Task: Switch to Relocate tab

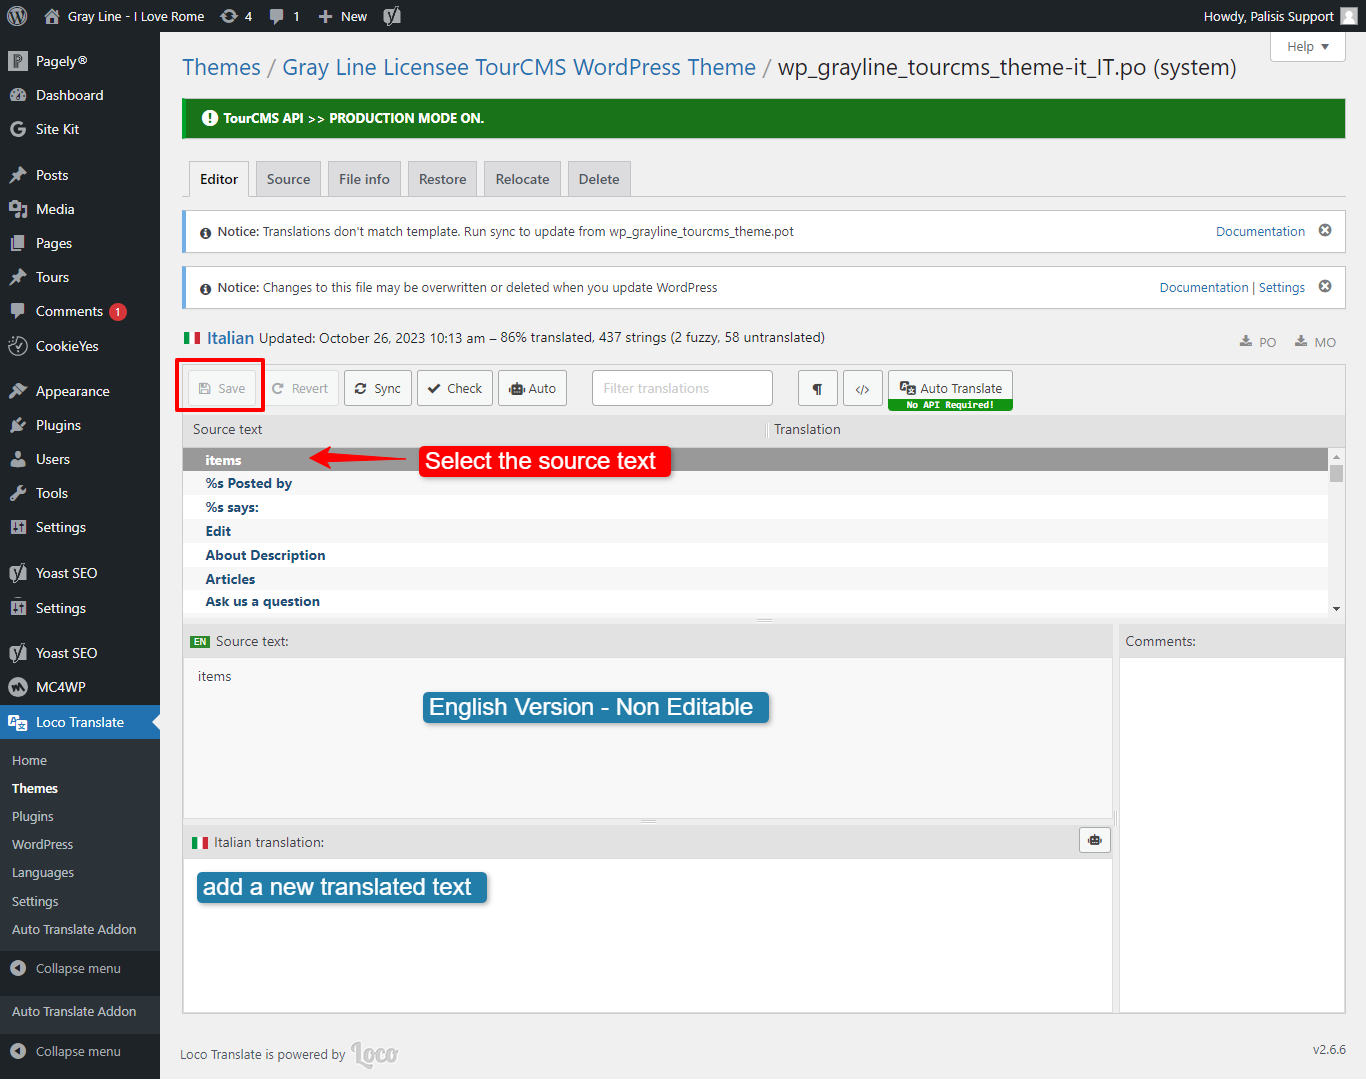Action: pyautogui.click(x=523, y=179)
